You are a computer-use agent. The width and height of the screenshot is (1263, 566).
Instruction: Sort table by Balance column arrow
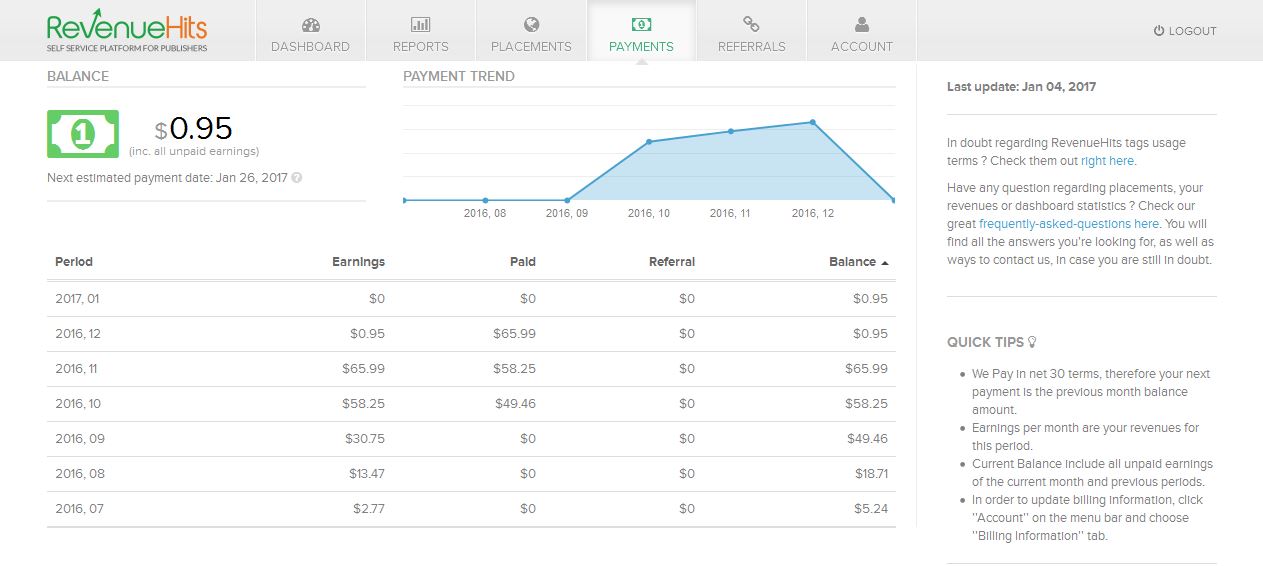click(x=885, y=262)
